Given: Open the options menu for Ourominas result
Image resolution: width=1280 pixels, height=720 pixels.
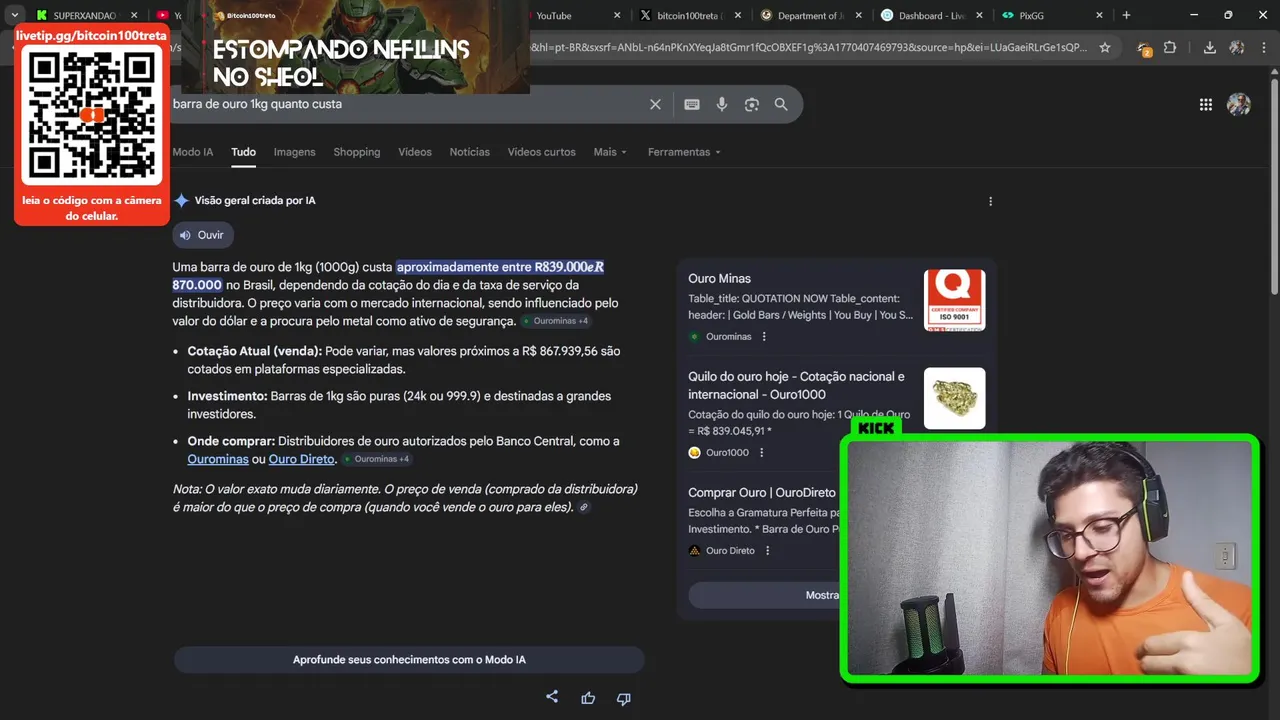Looking at the screenshot, I should pos(764,336).
